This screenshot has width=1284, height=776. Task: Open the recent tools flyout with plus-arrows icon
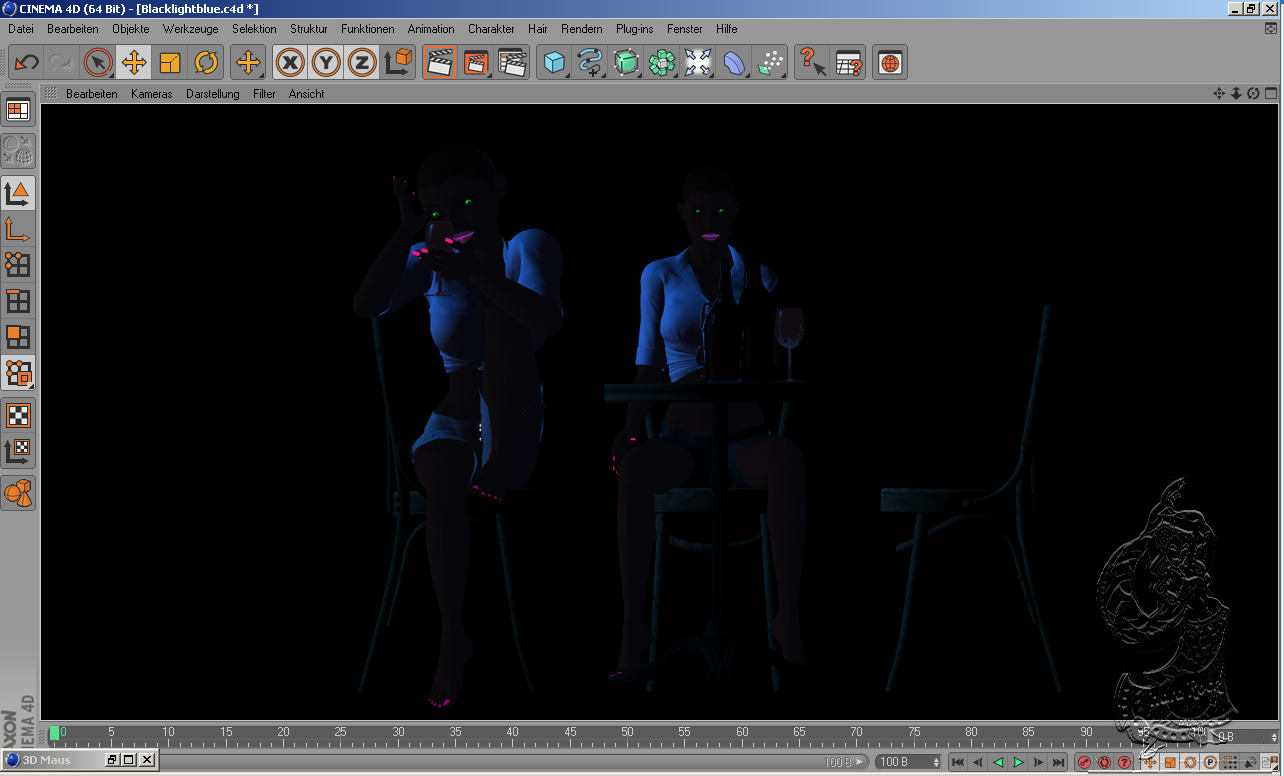click(x=248, y=63)
